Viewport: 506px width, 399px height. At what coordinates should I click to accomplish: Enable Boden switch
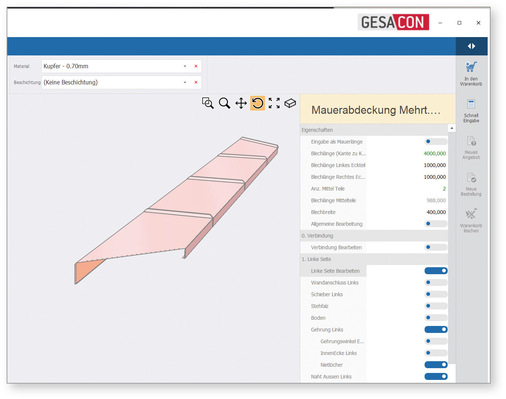tap(436, 318)
